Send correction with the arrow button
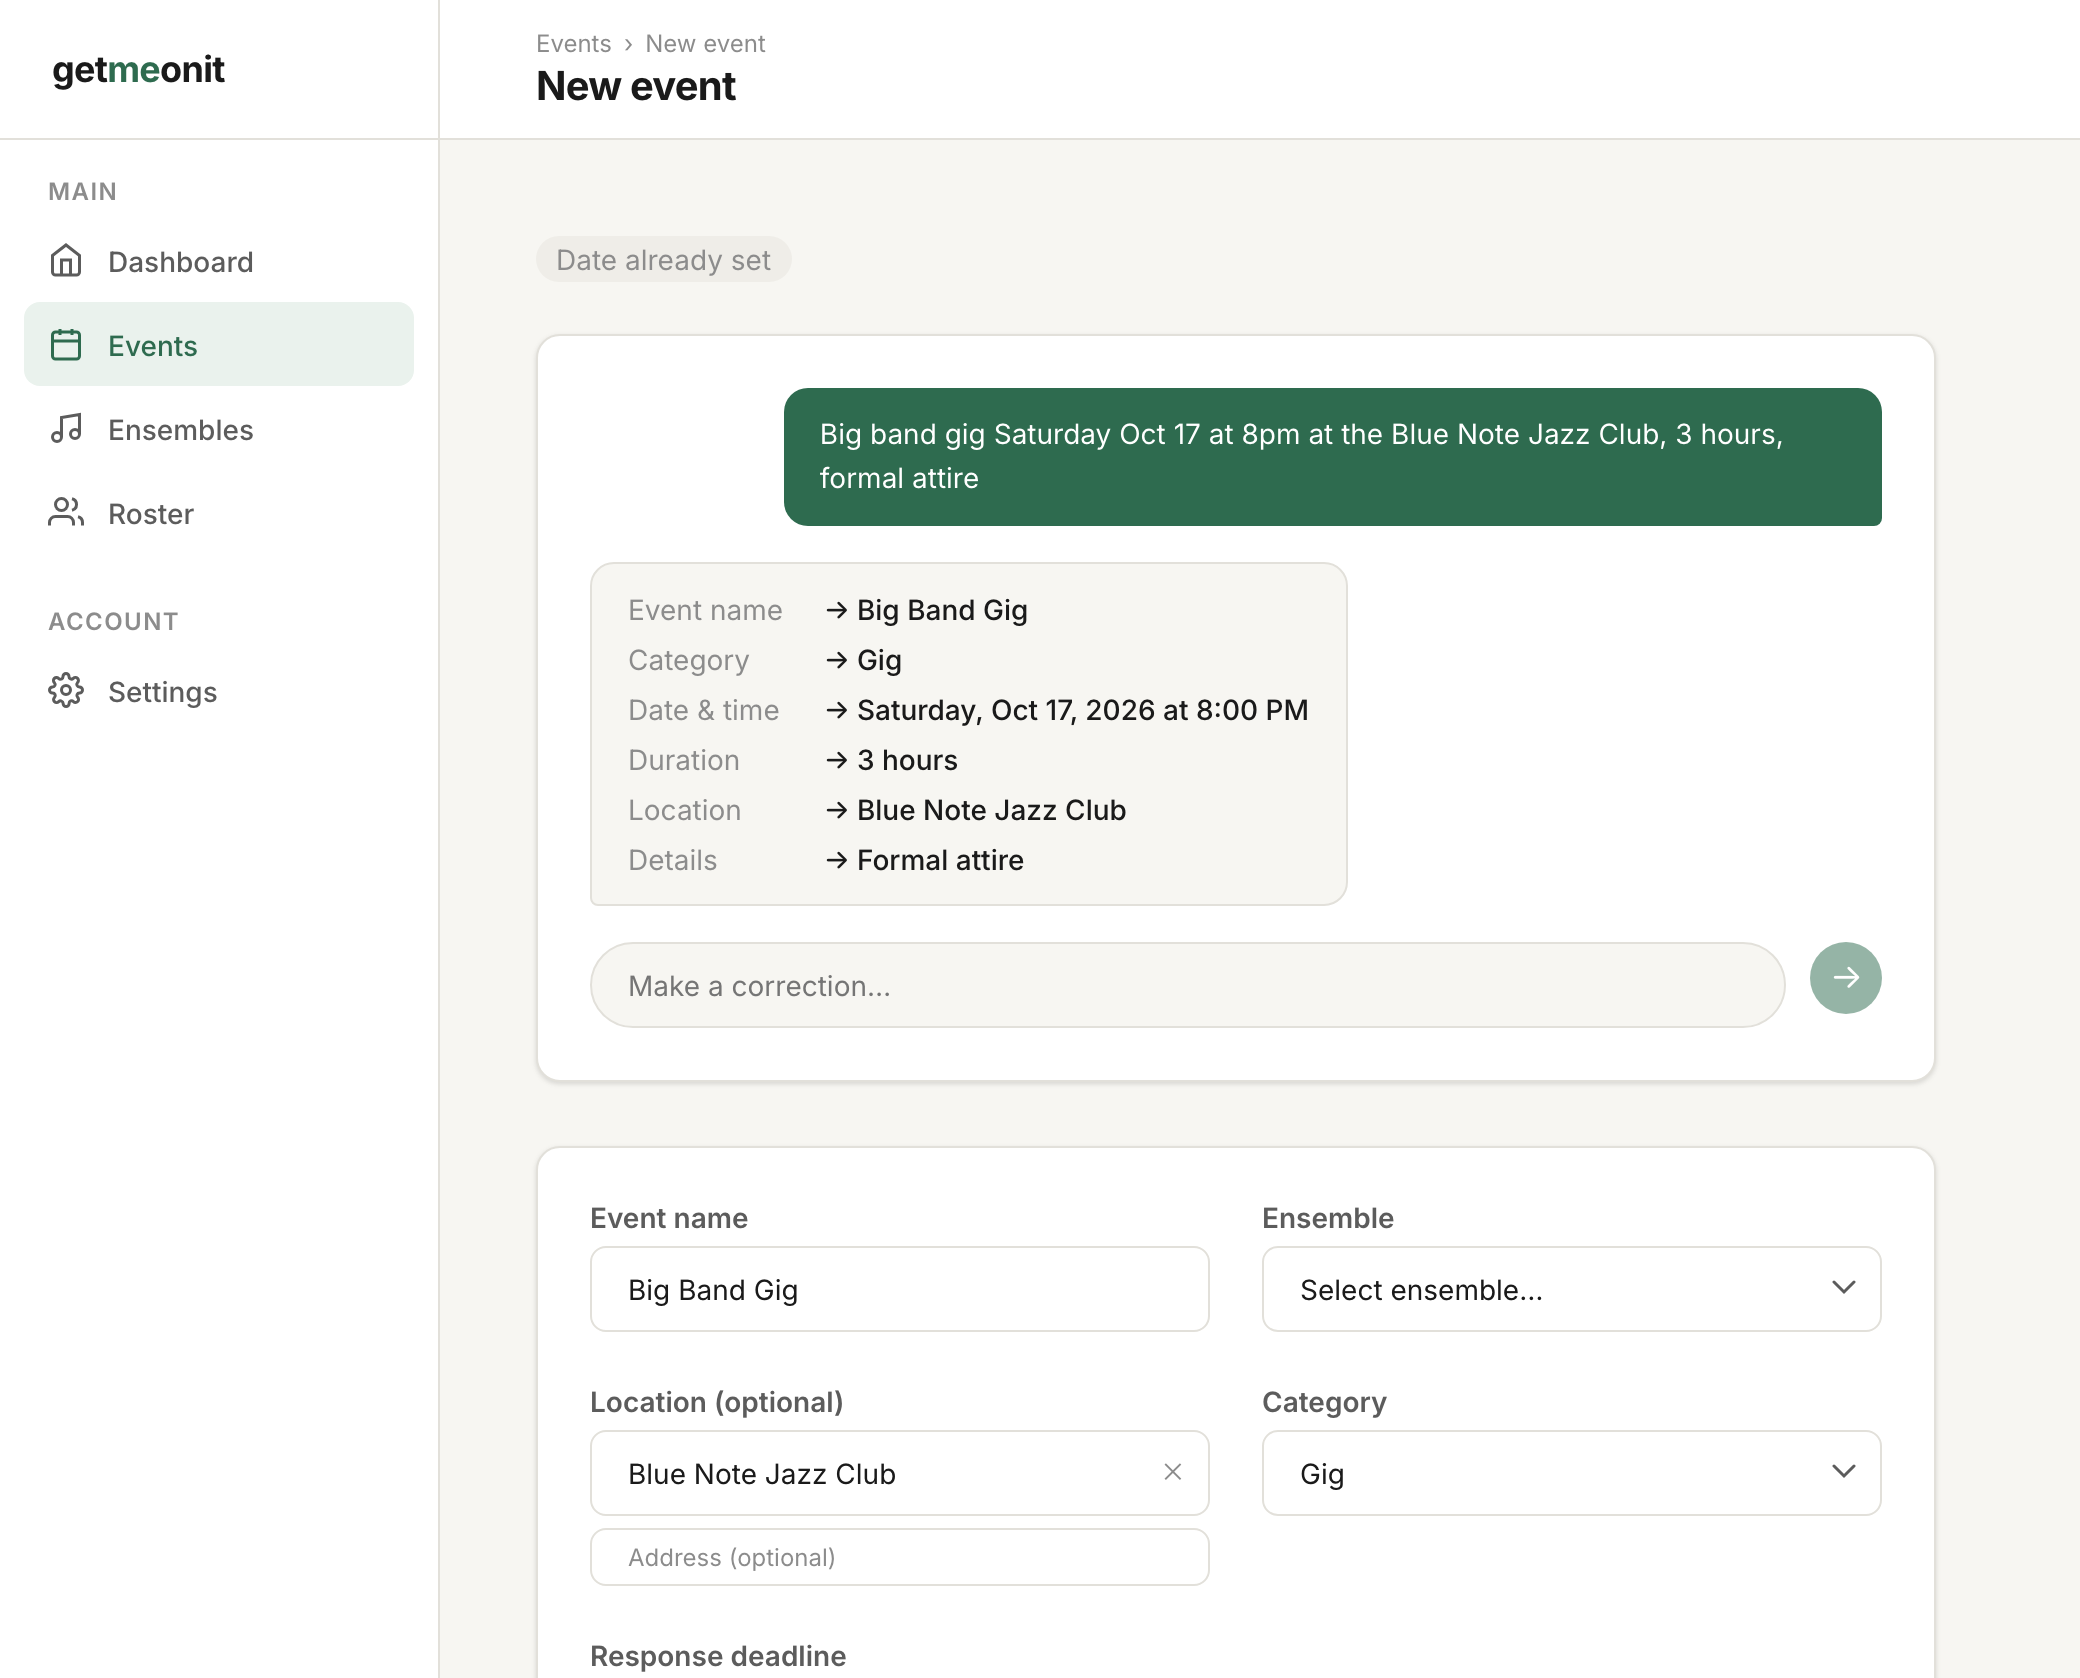2080x1678 pixels. [x=1845, y=977]
